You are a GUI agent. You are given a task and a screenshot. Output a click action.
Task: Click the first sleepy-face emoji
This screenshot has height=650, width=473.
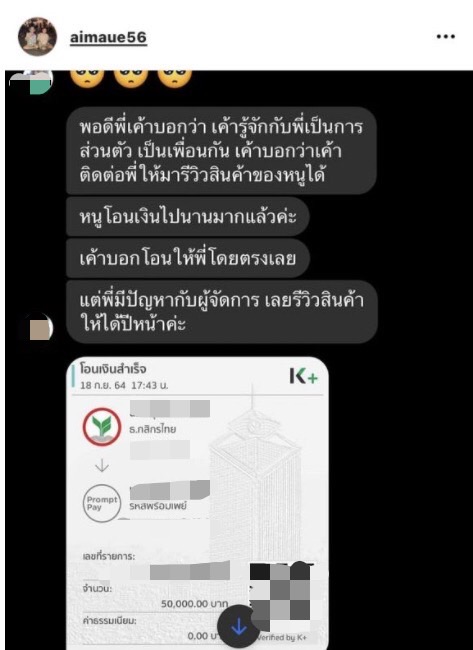click(x=87, y=78)
